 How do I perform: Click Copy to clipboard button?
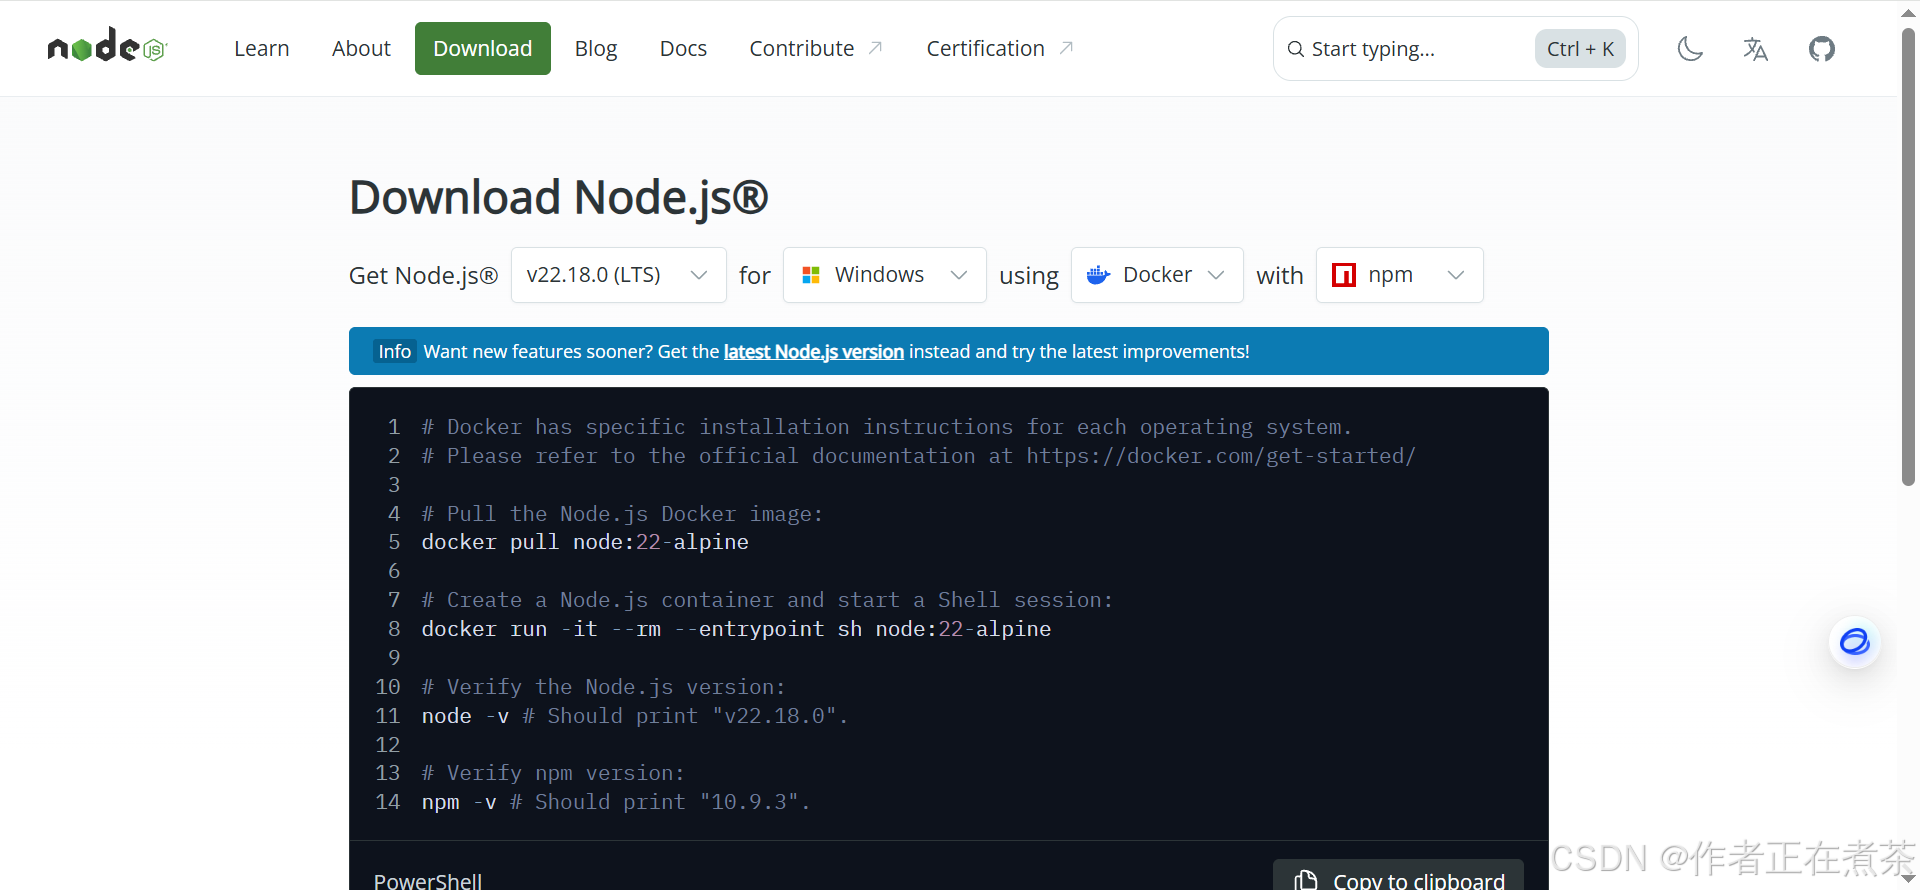tap(1398, 877)
